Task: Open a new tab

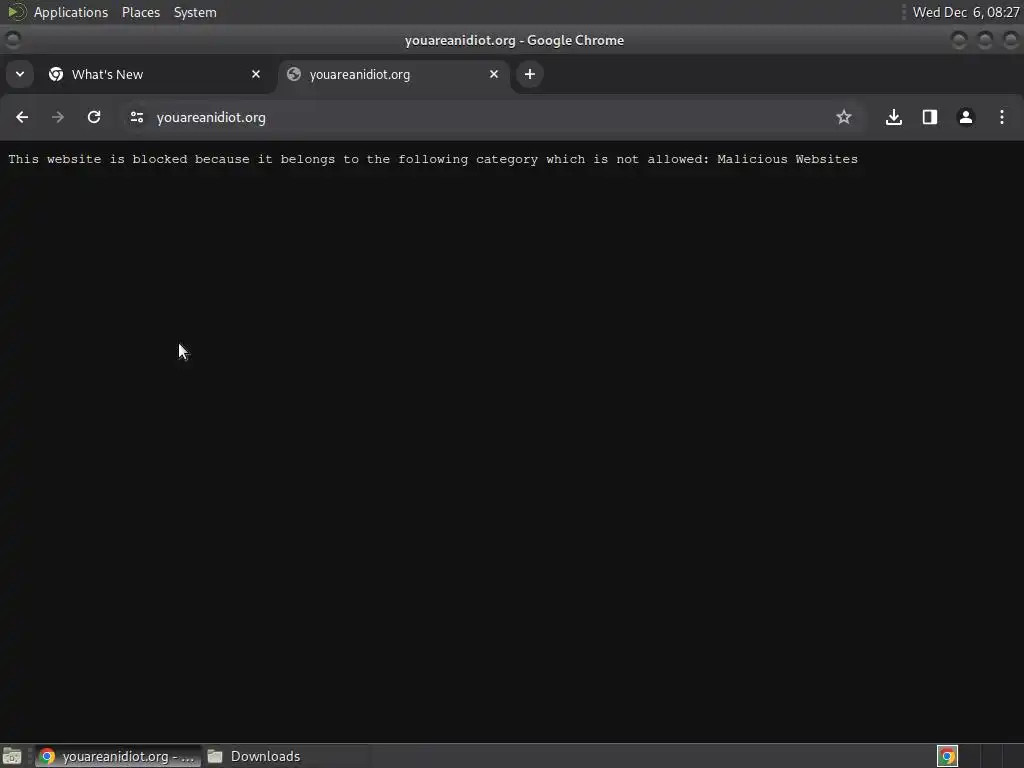Action: 530,74
